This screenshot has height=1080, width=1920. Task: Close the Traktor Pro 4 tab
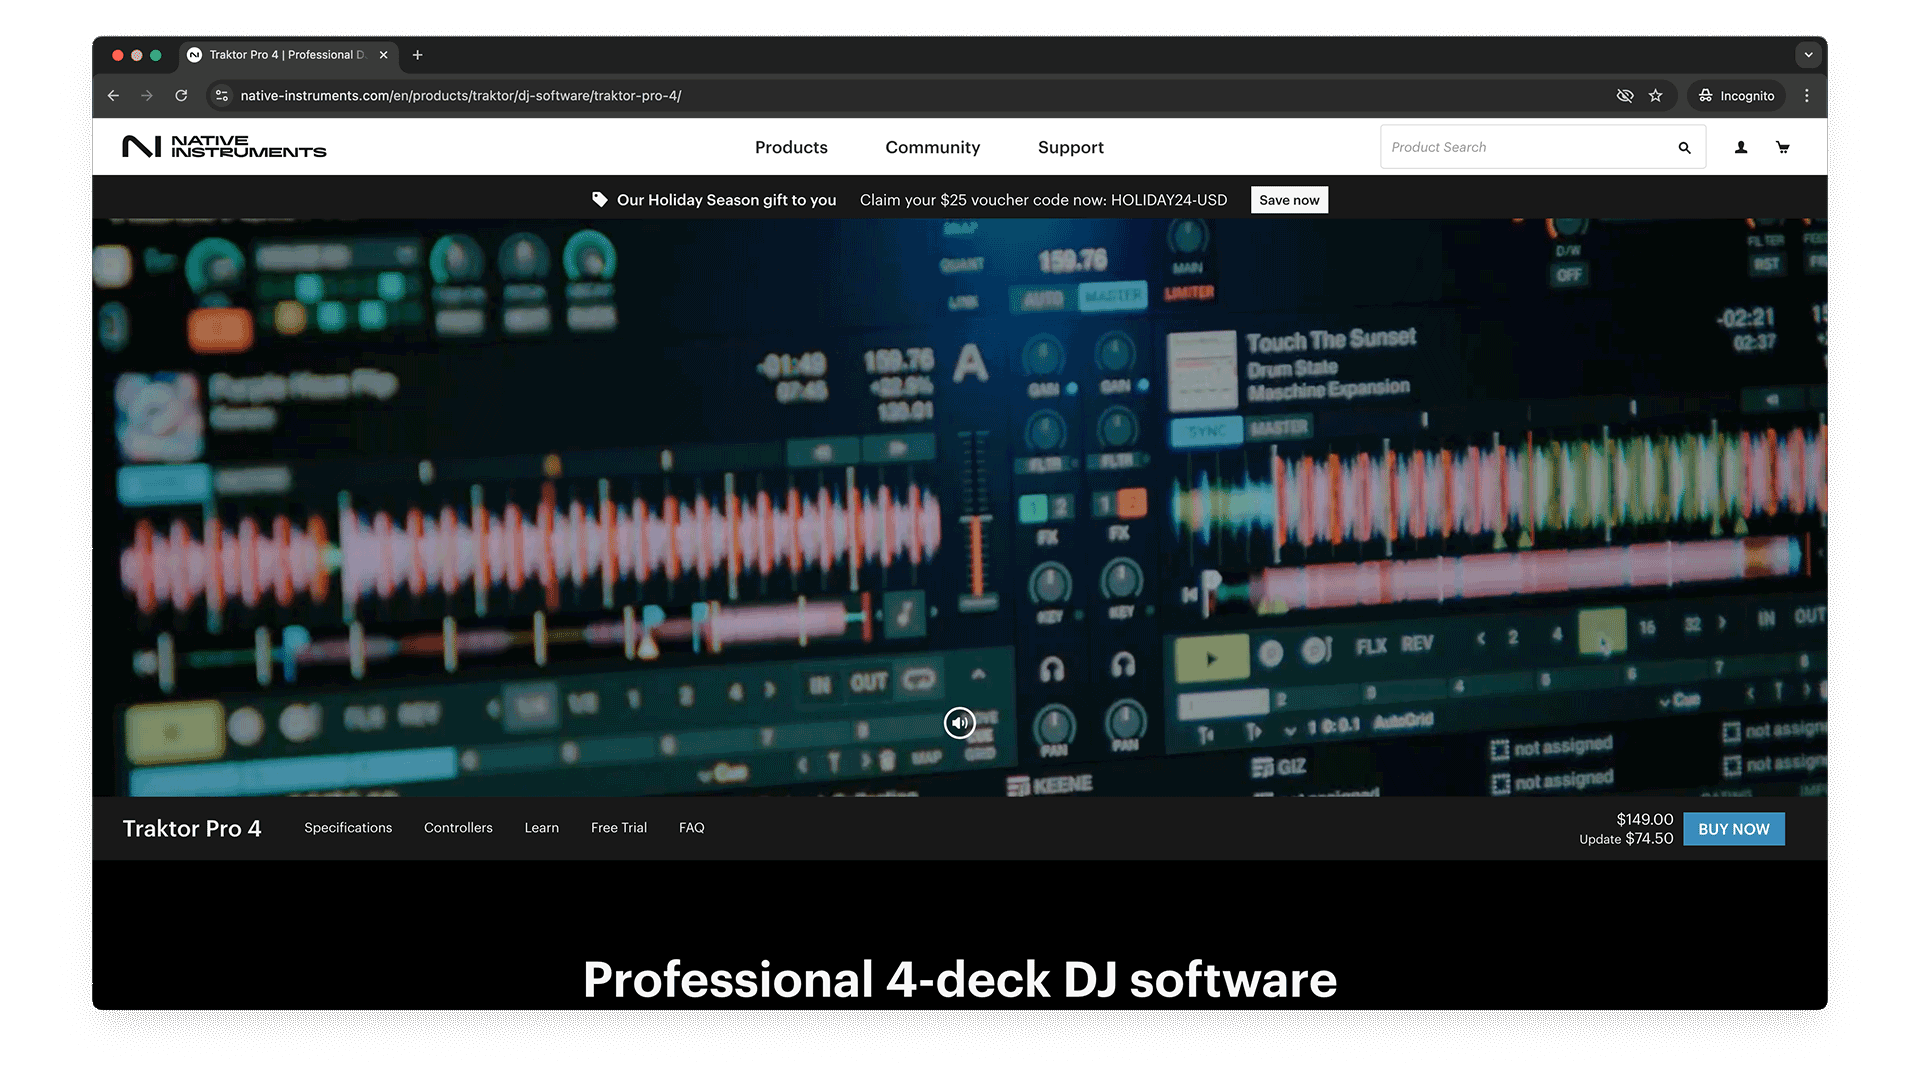click(x=383, y=55)
